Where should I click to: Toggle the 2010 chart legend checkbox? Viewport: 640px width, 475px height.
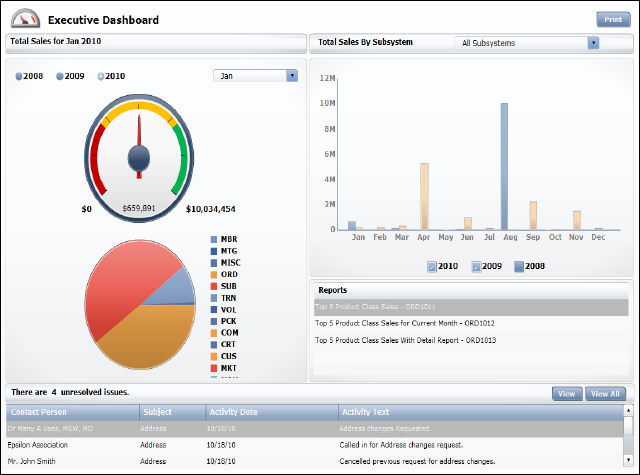point(432,267)
